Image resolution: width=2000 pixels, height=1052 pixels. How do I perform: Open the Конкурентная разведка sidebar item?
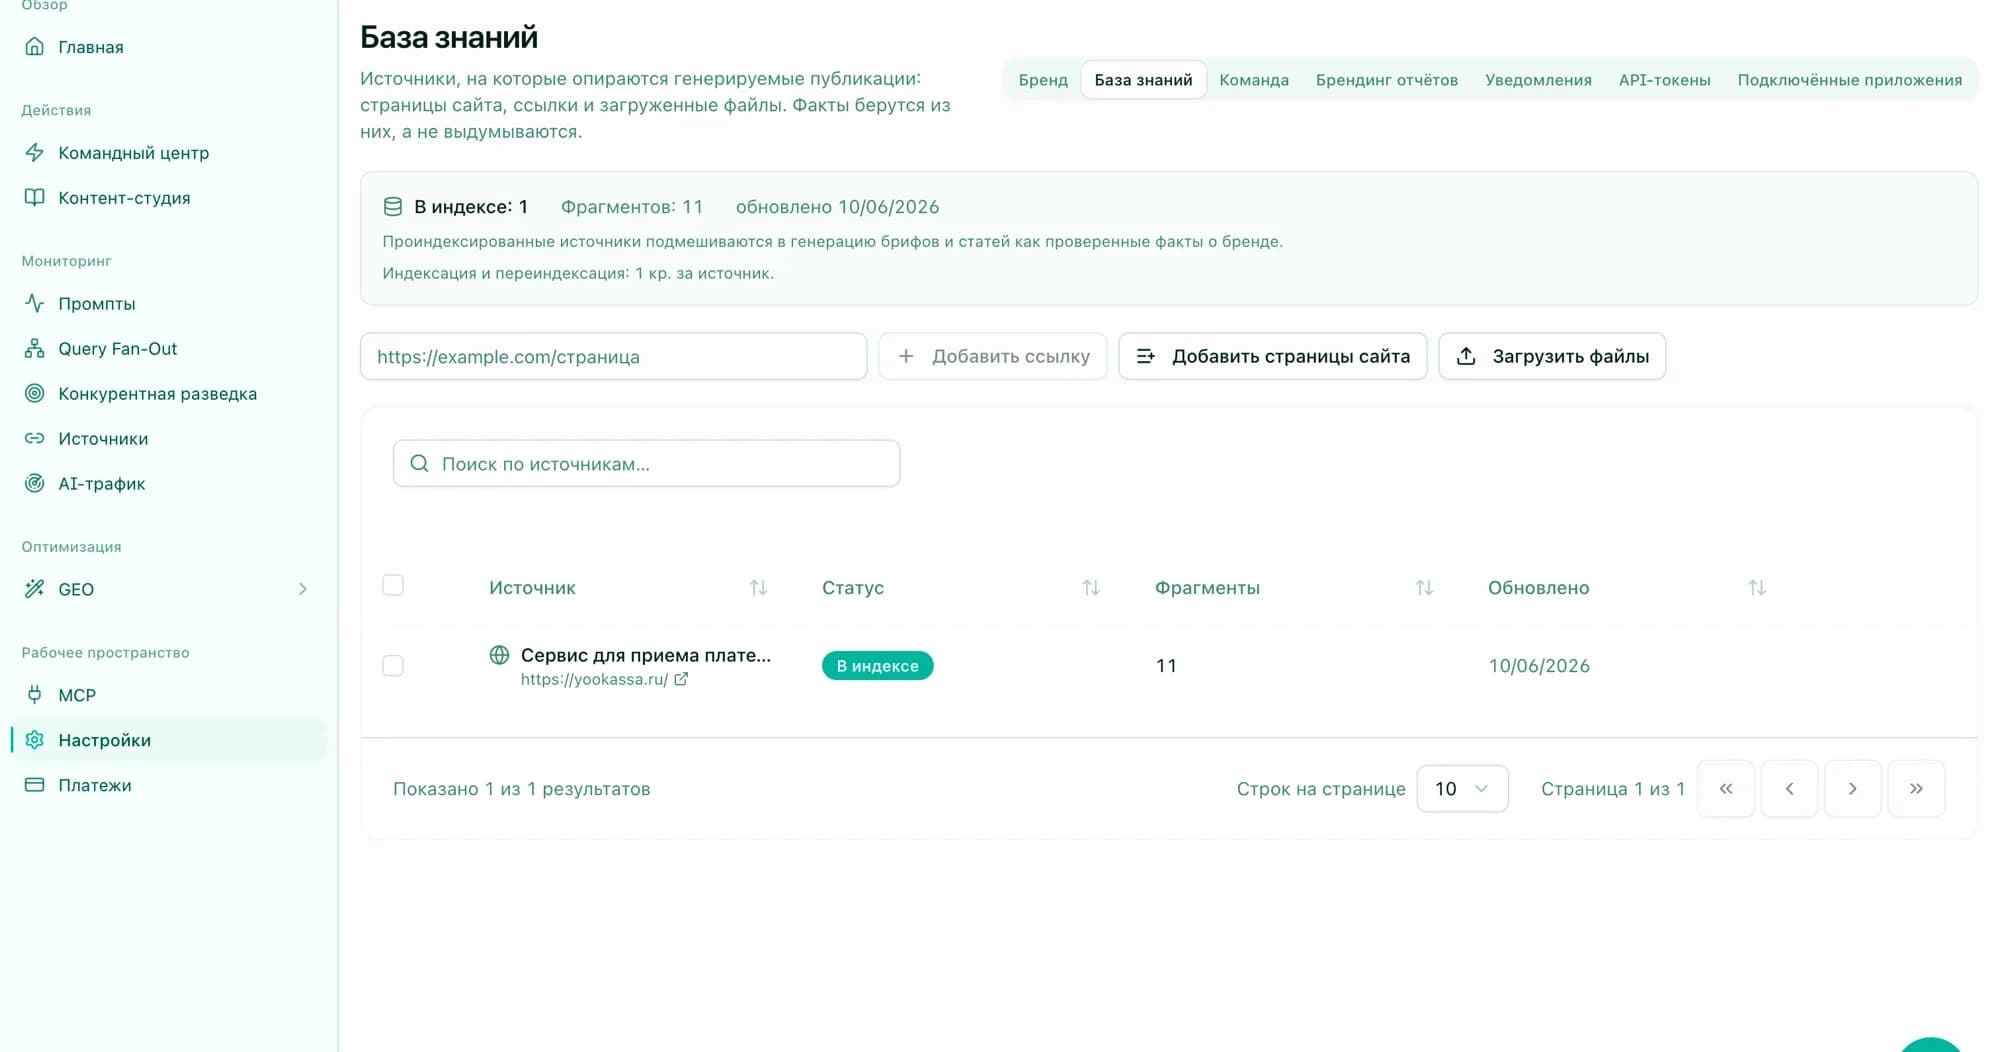pos(168,393)
